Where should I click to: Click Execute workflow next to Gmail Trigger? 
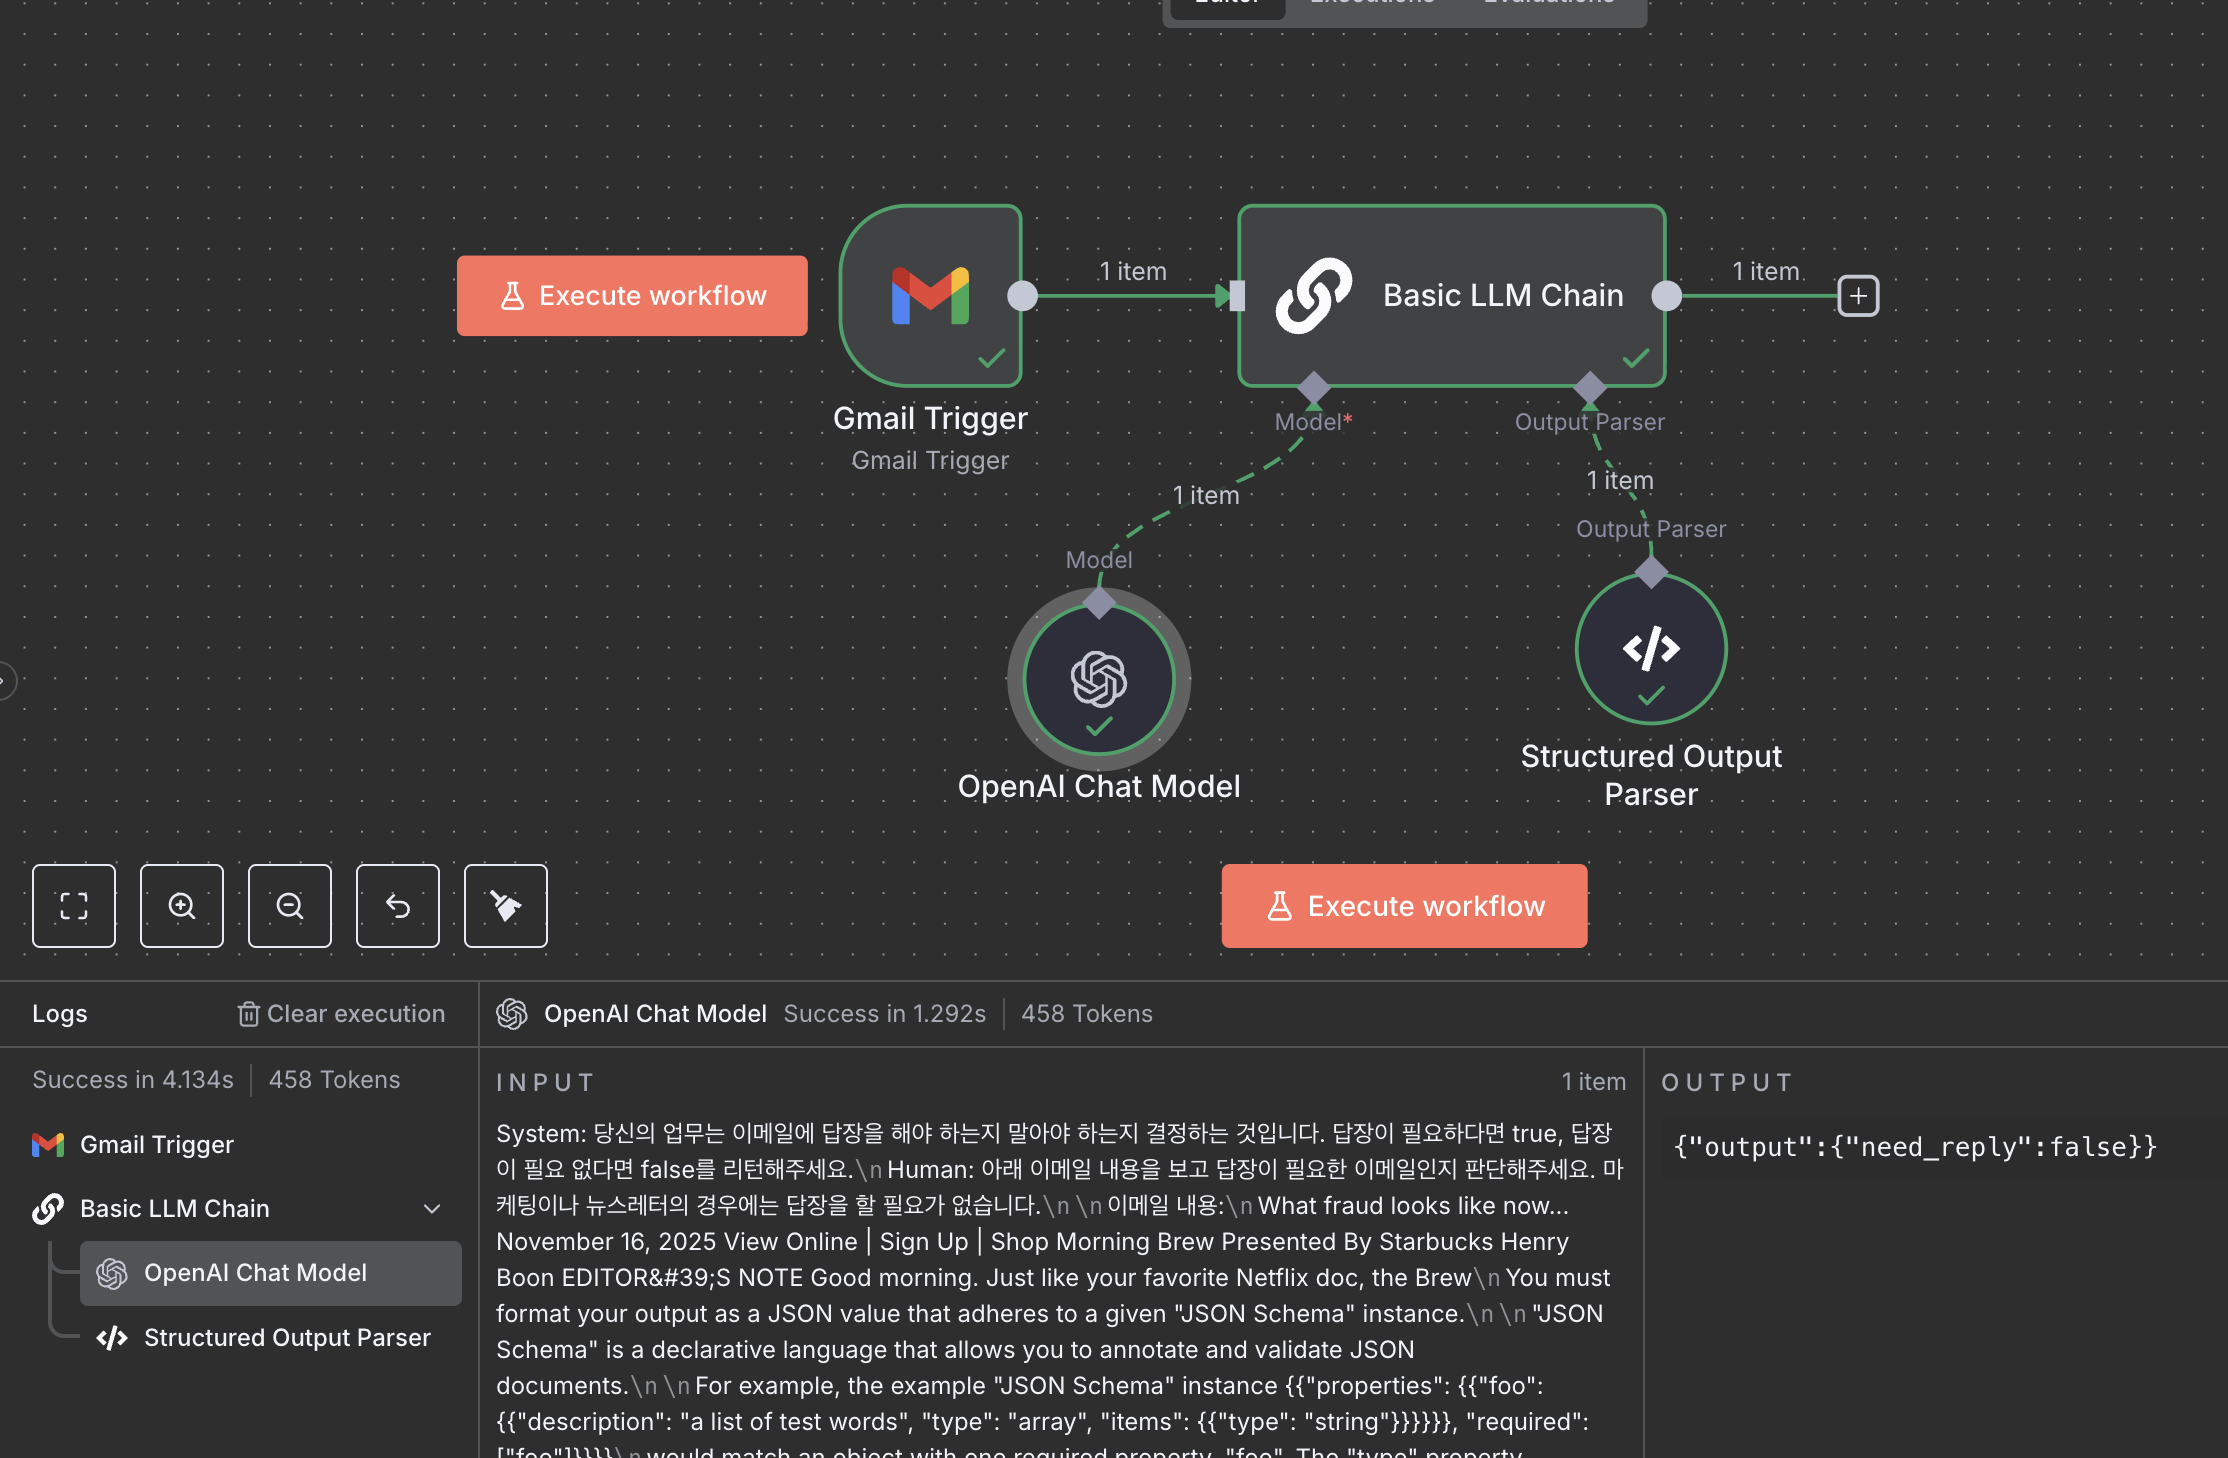pyautogui.click(x=632, y=296)
